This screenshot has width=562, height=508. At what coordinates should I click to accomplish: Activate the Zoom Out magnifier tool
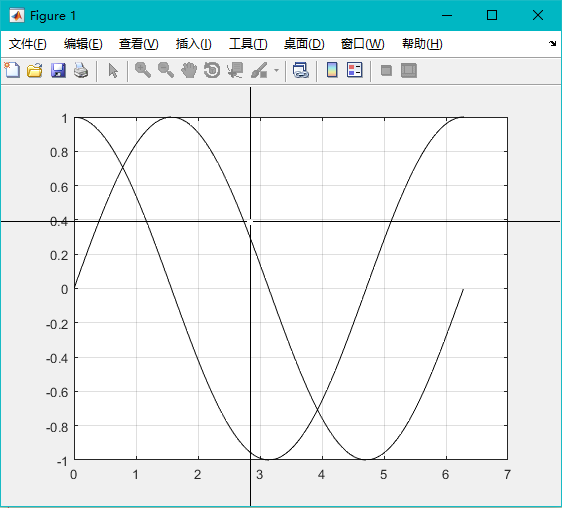[x=166, y=70]
